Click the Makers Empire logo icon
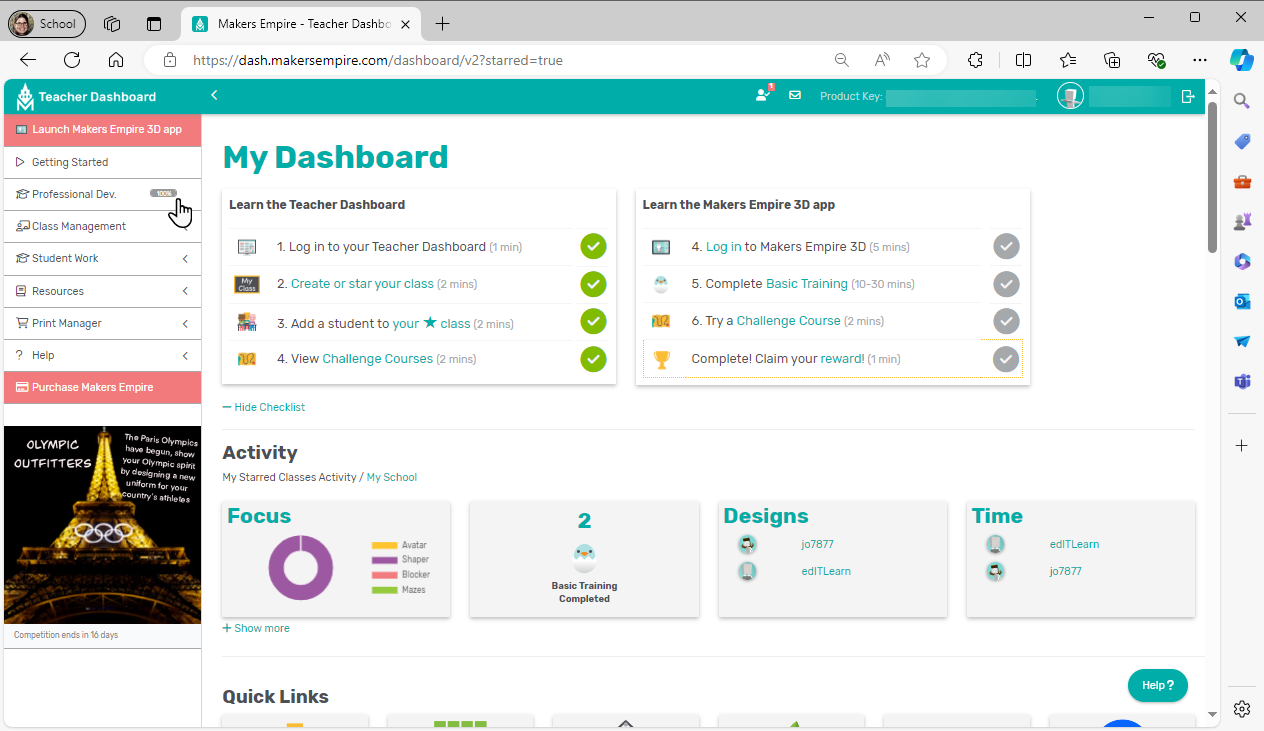This screenshot has width=1264, height=731. tap(24, 97)
